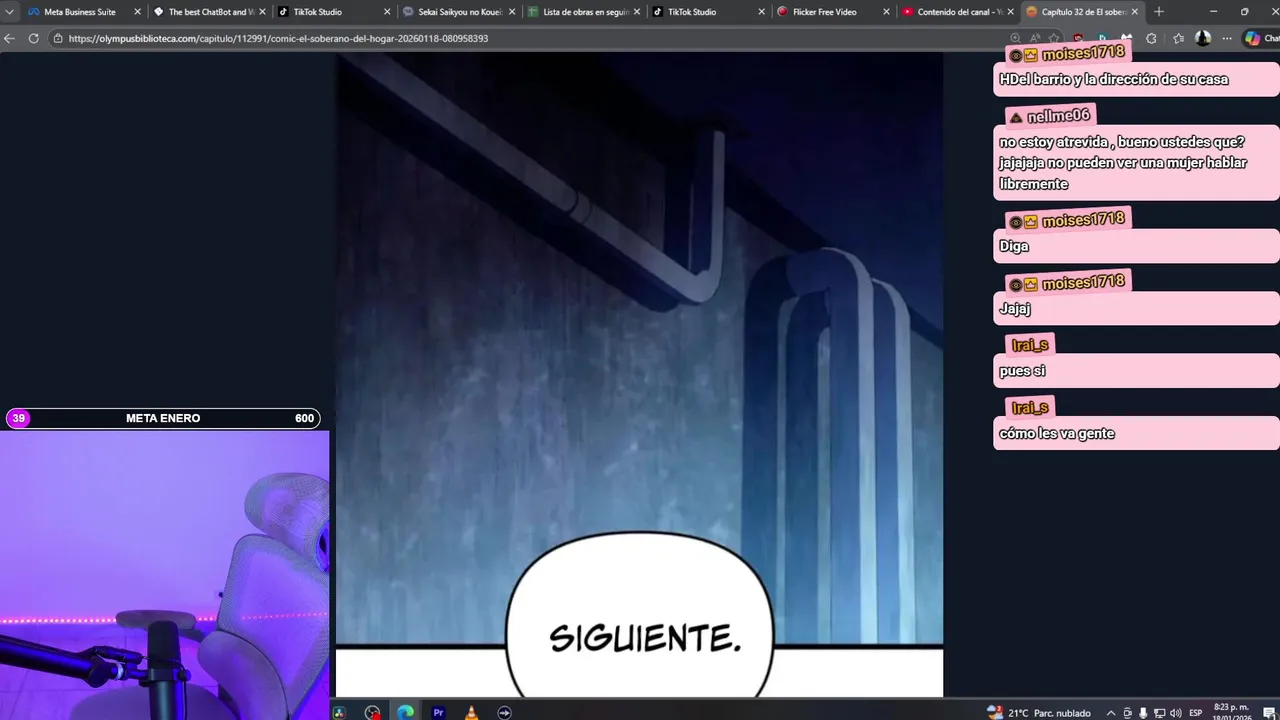Select chat message 'pues si'
The width and height of the screenshot is (1280, 720).
(1137, 371)
